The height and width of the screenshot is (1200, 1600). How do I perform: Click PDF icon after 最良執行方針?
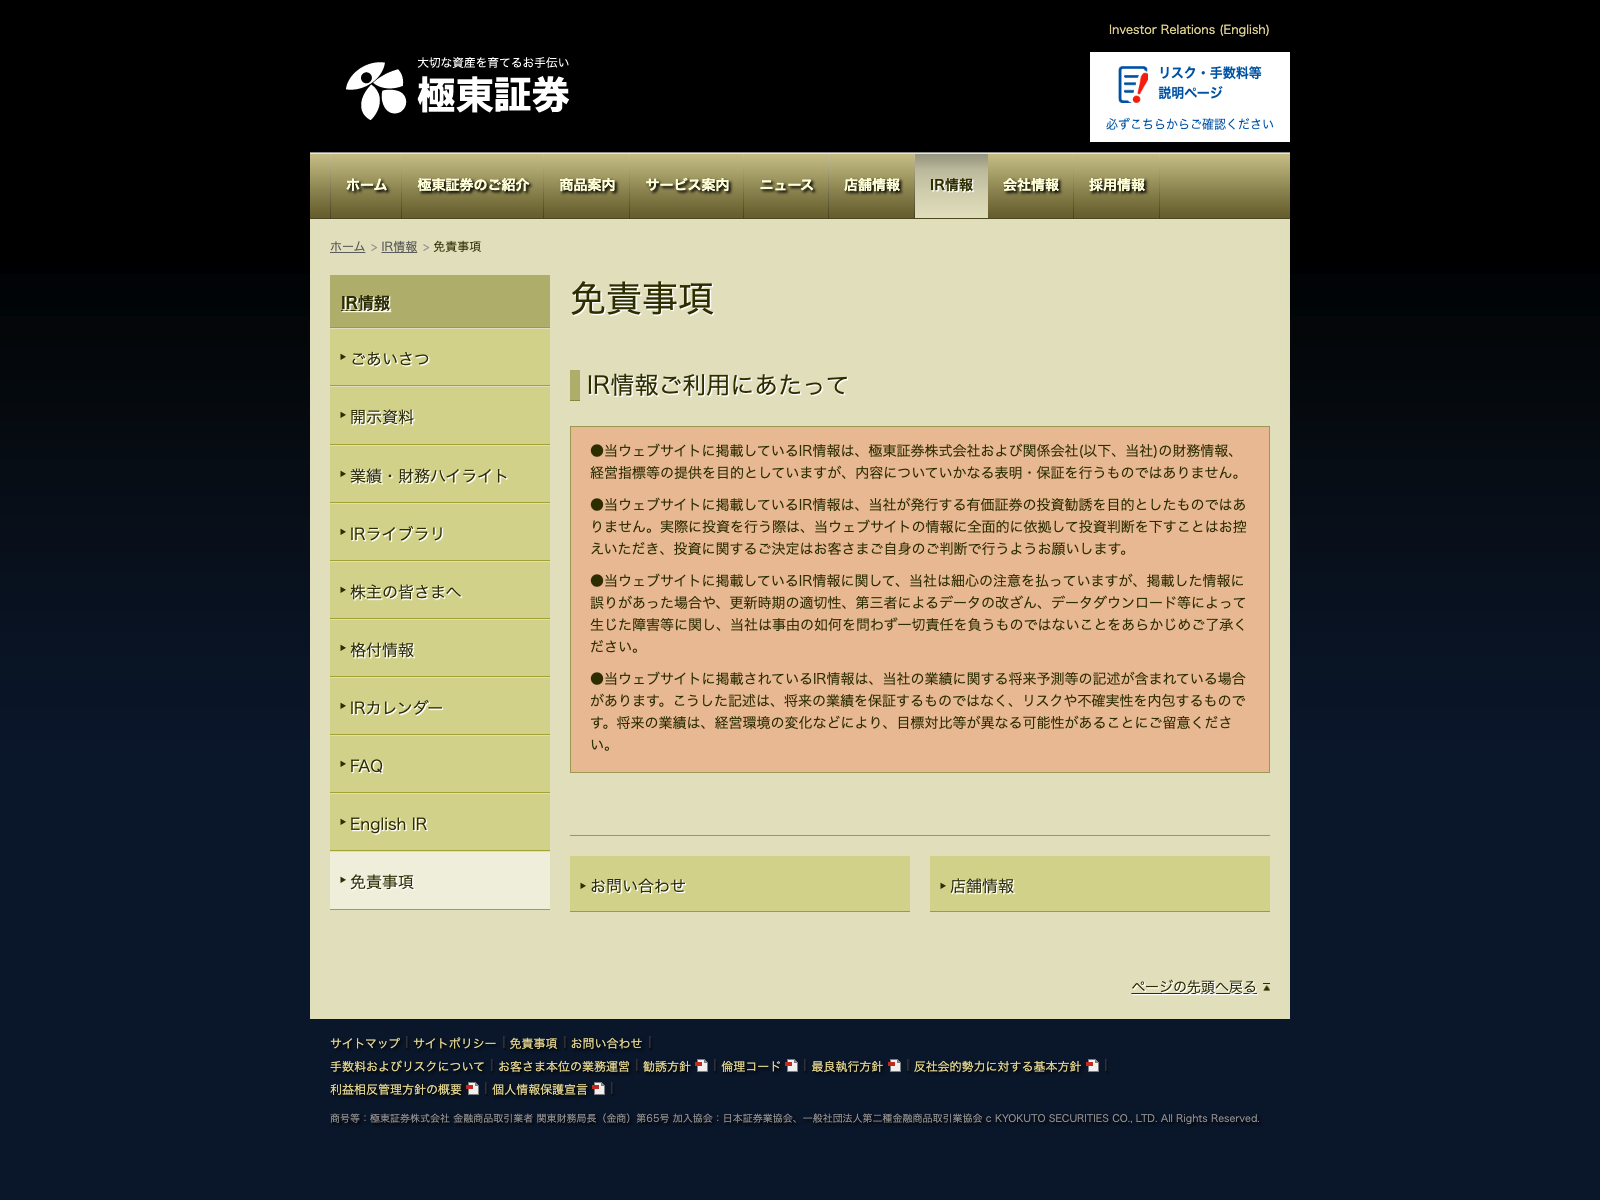point(894,1066)
